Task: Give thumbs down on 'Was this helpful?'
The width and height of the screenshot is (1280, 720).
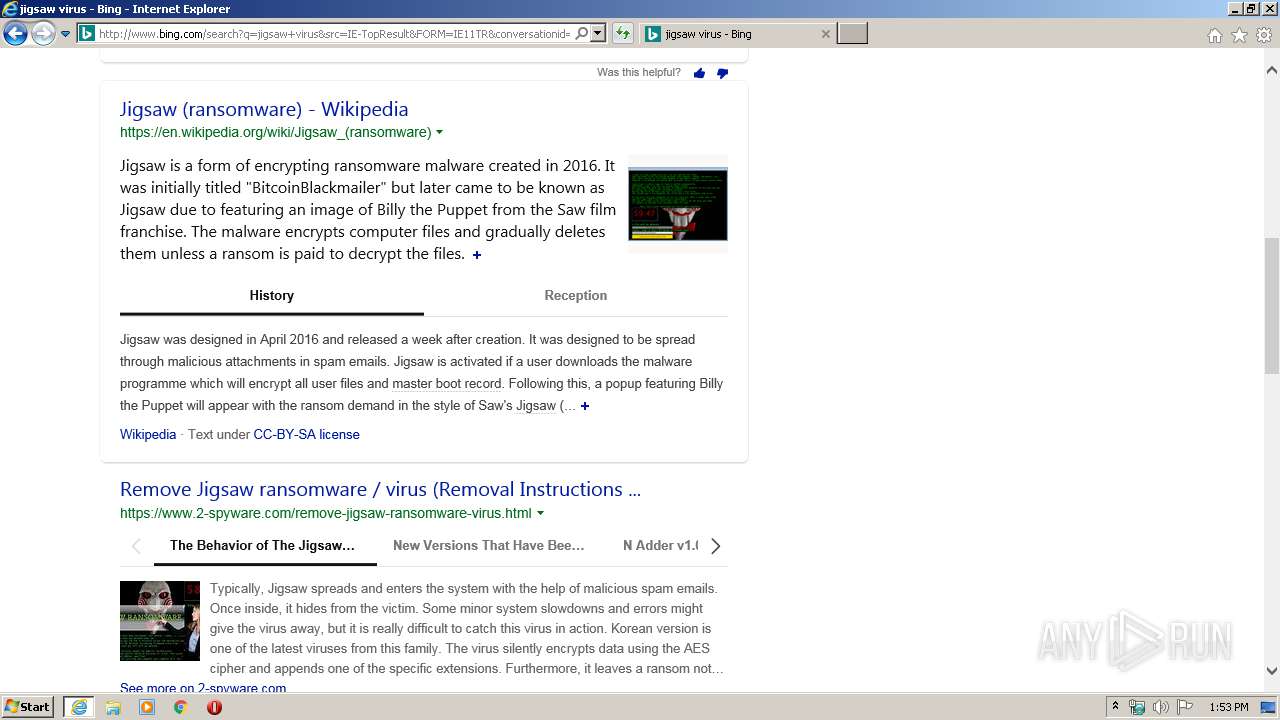Action: point(722,73)
